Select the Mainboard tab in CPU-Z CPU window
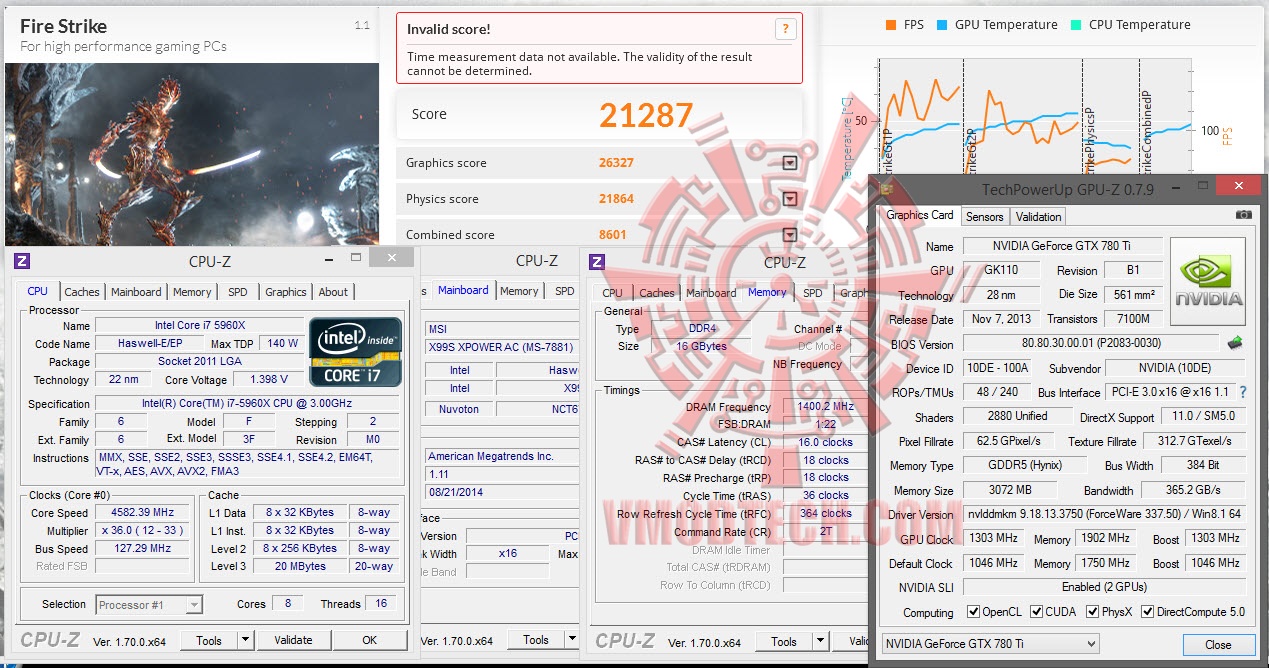 point(136,292)
